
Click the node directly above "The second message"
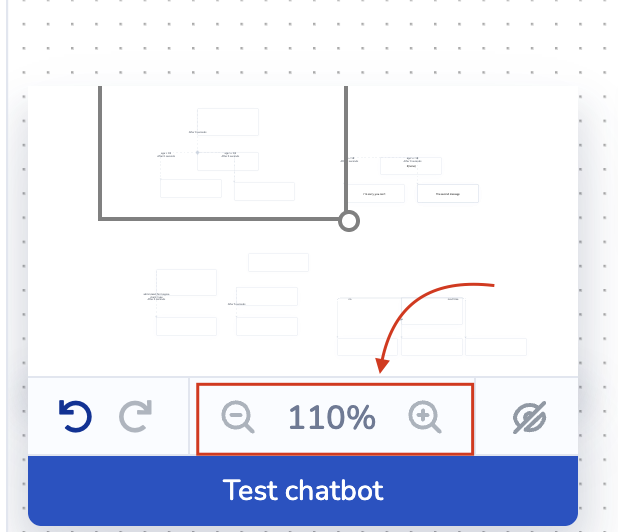(412, 164)
